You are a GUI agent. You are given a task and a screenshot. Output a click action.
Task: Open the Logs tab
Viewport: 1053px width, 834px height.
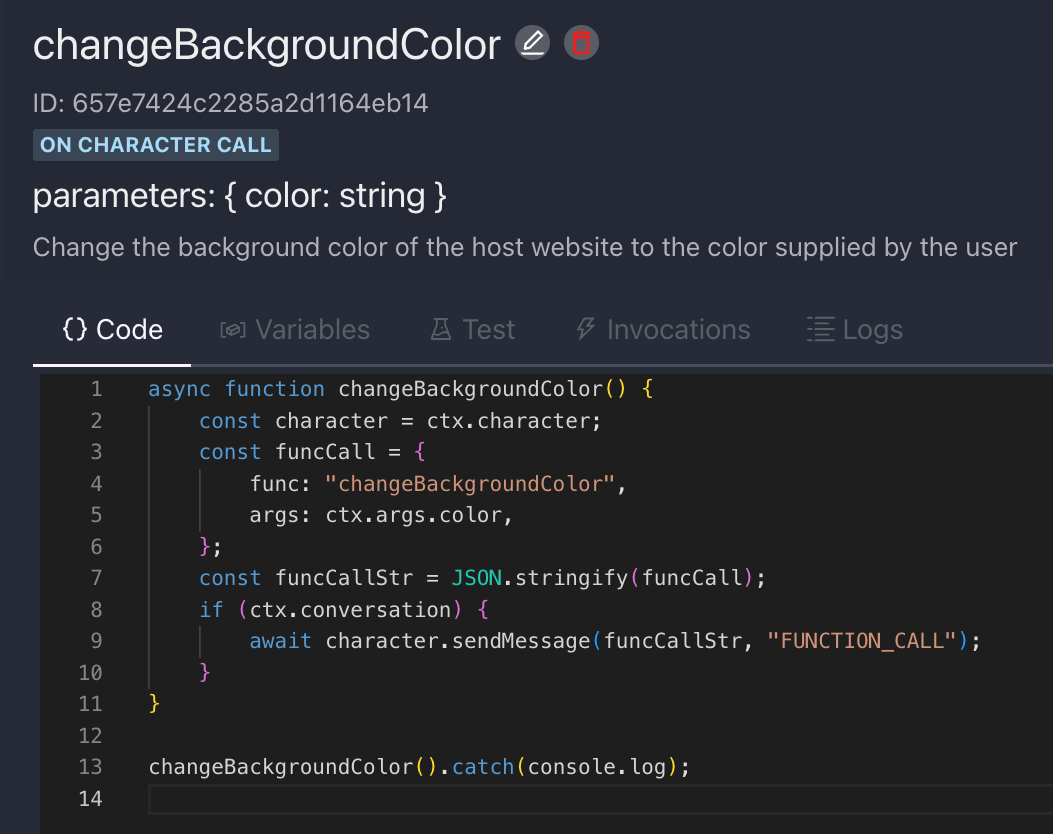point(854,330)
